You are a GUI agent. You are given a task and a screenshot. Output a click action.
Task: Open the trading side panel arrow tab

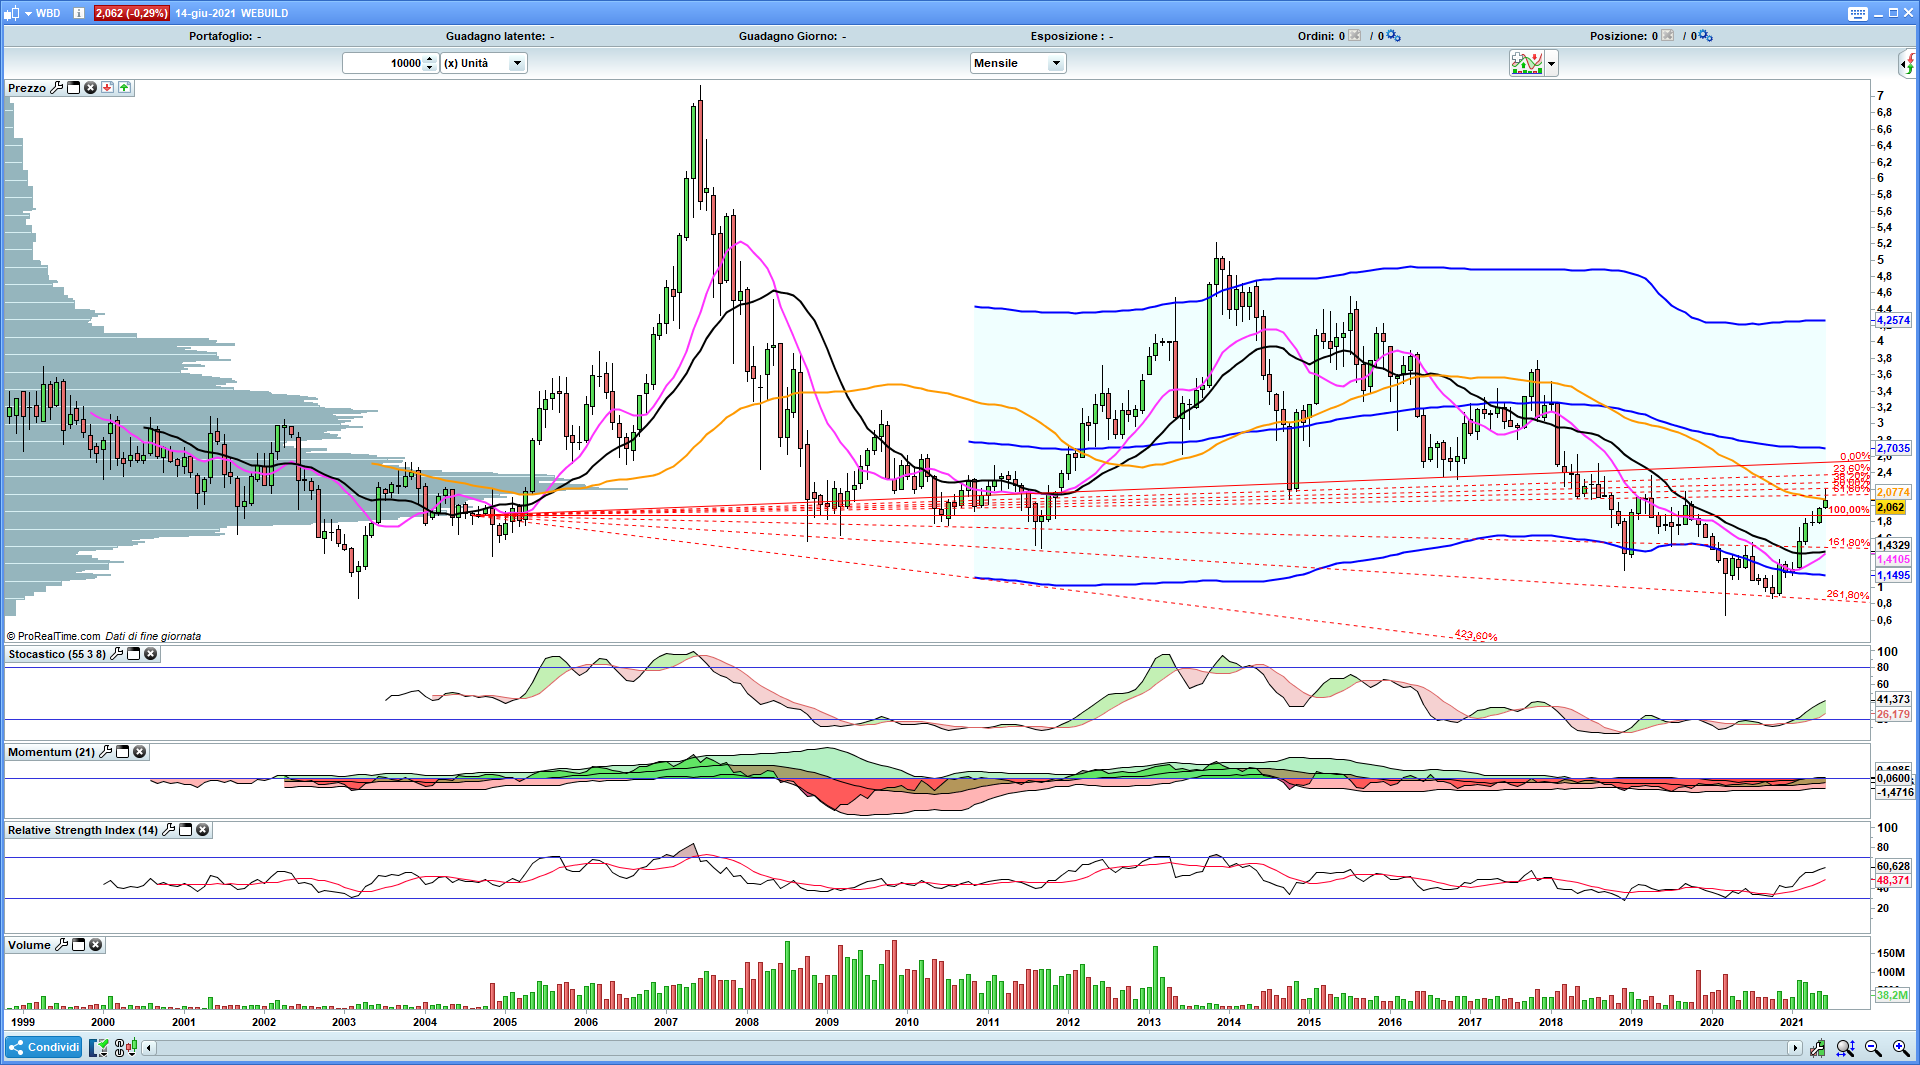(1908, 64)
